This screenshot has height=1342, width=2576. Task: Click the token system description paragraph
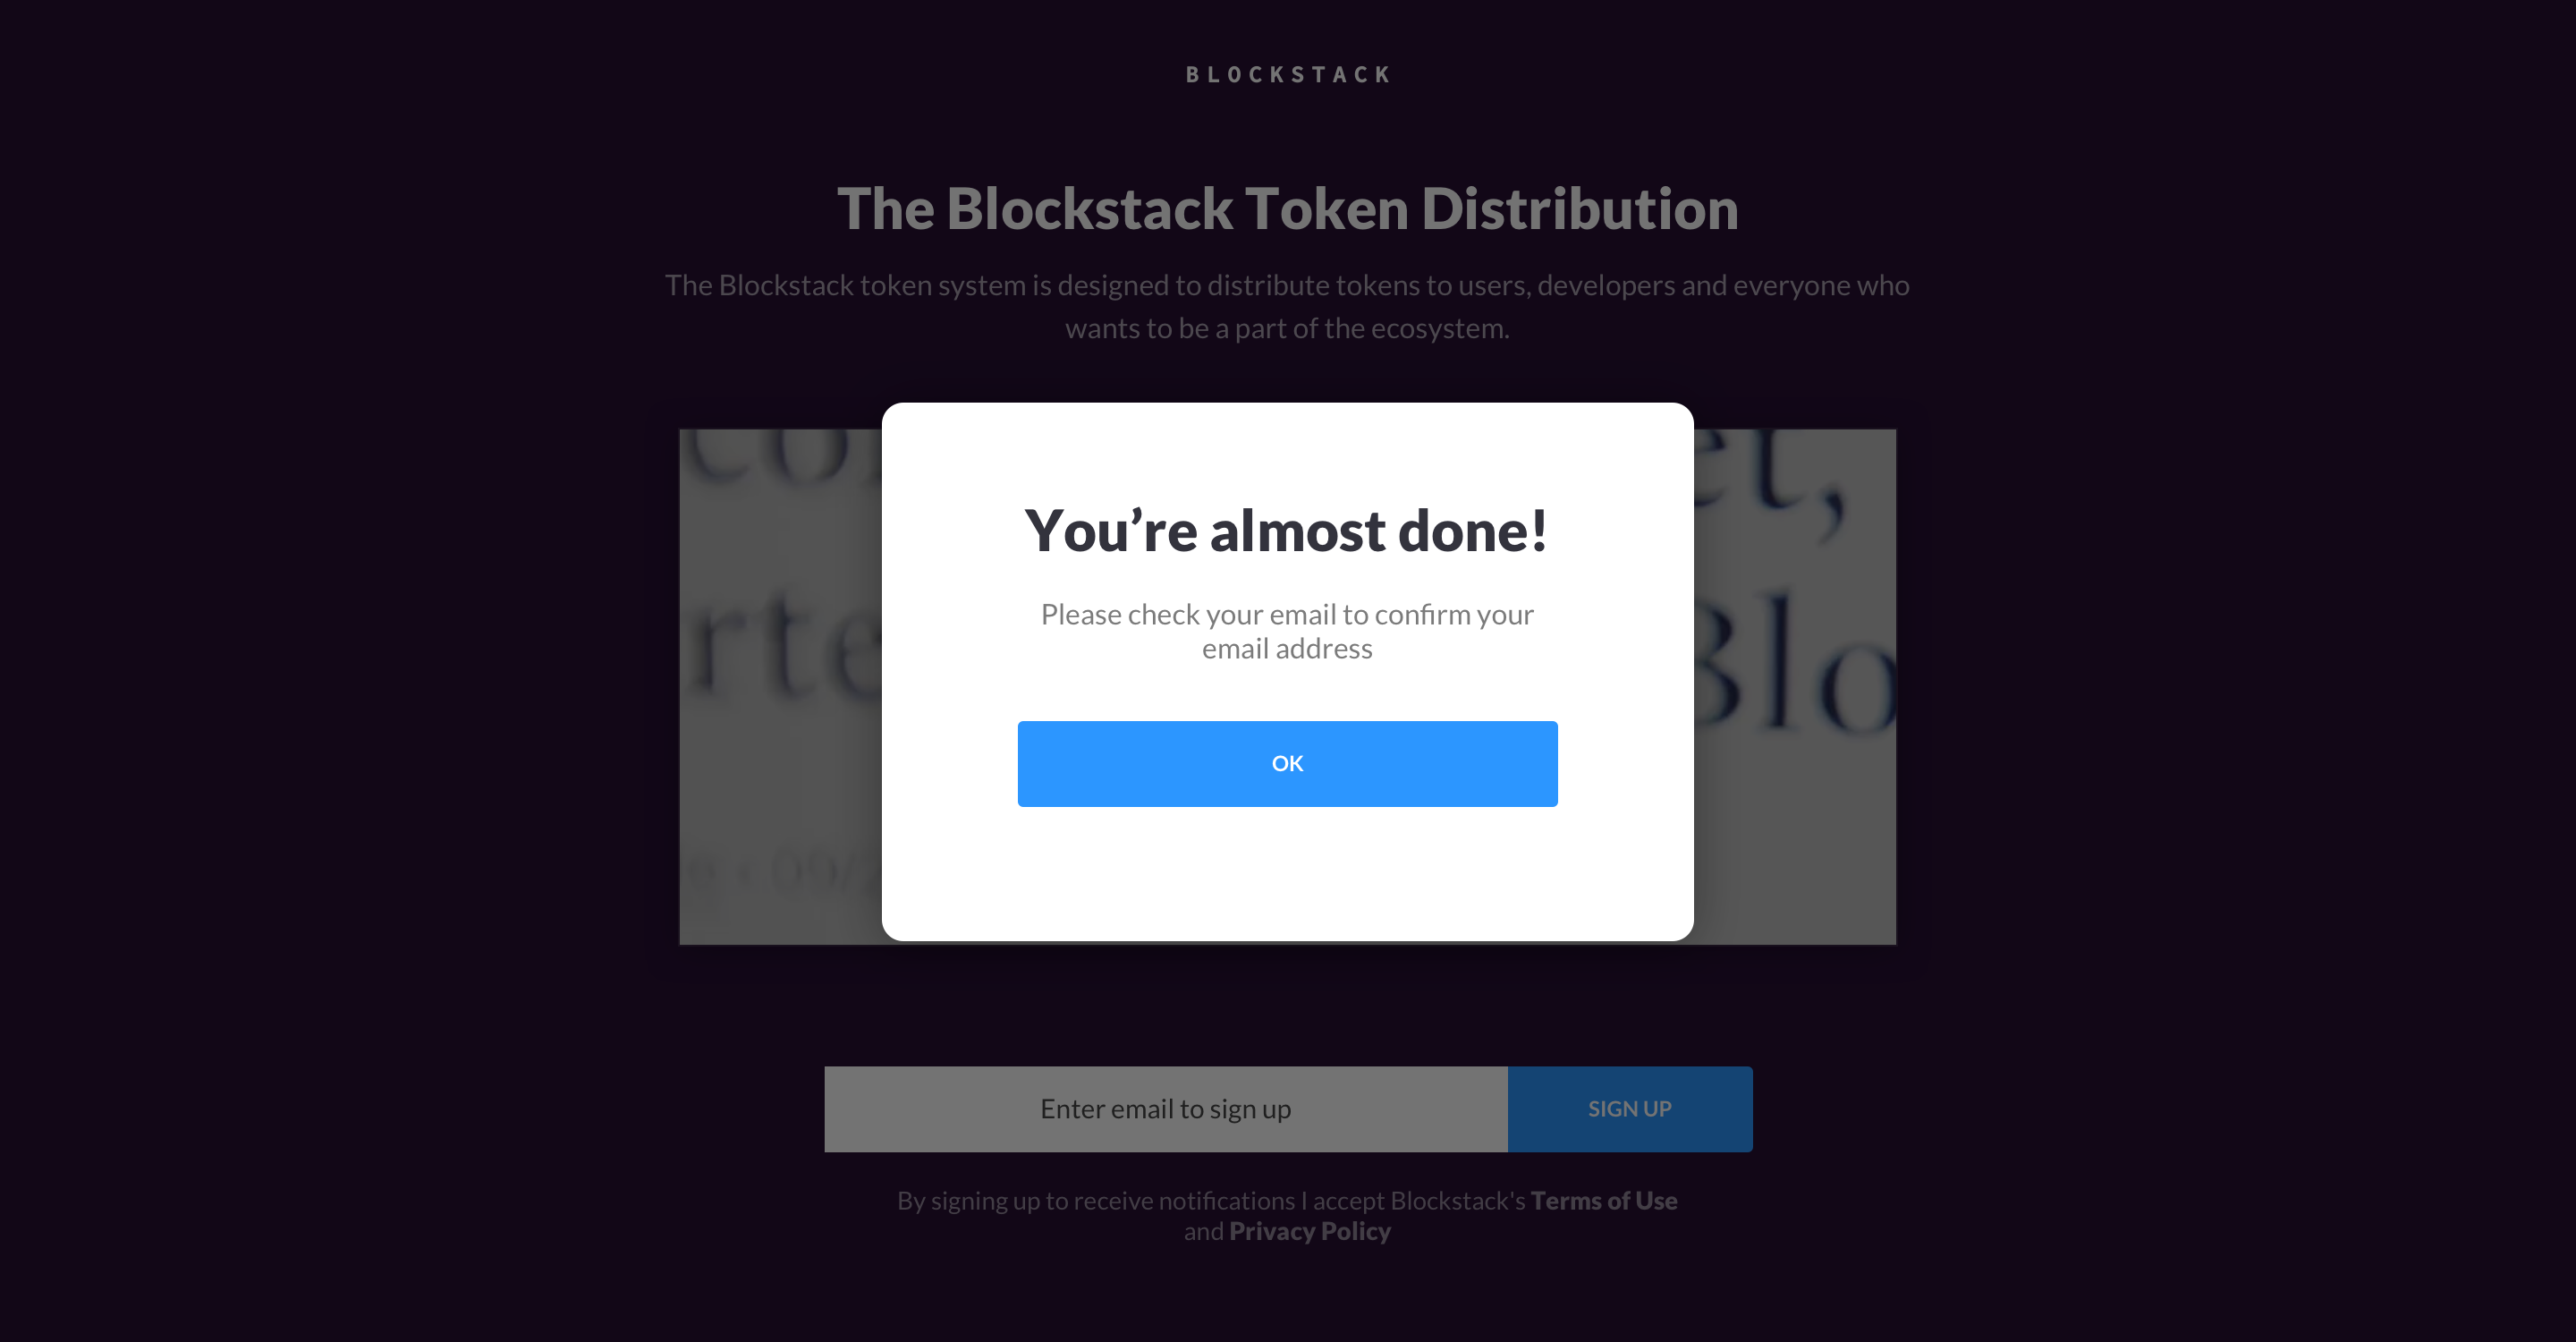pos(1288,305)
